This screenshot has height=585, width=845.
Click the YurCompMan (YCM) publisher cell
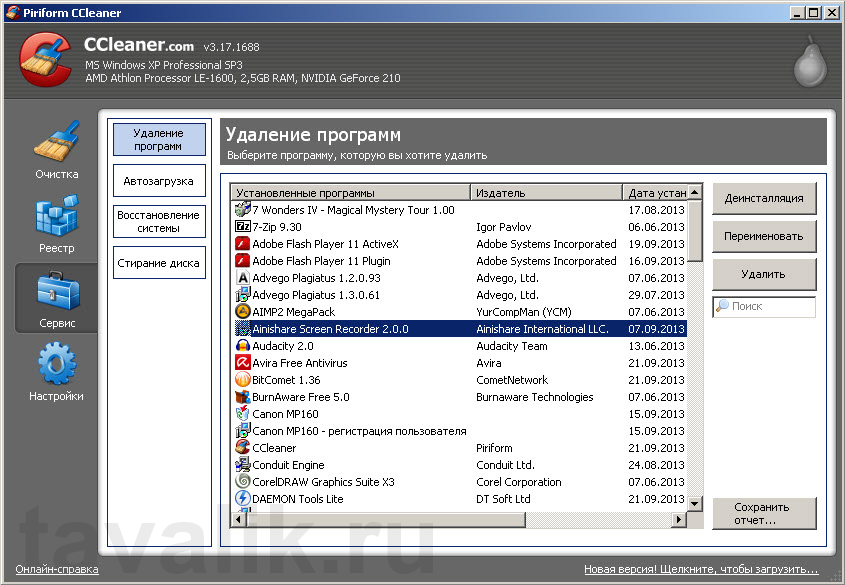pyautogui.click(x=524, y=312)
